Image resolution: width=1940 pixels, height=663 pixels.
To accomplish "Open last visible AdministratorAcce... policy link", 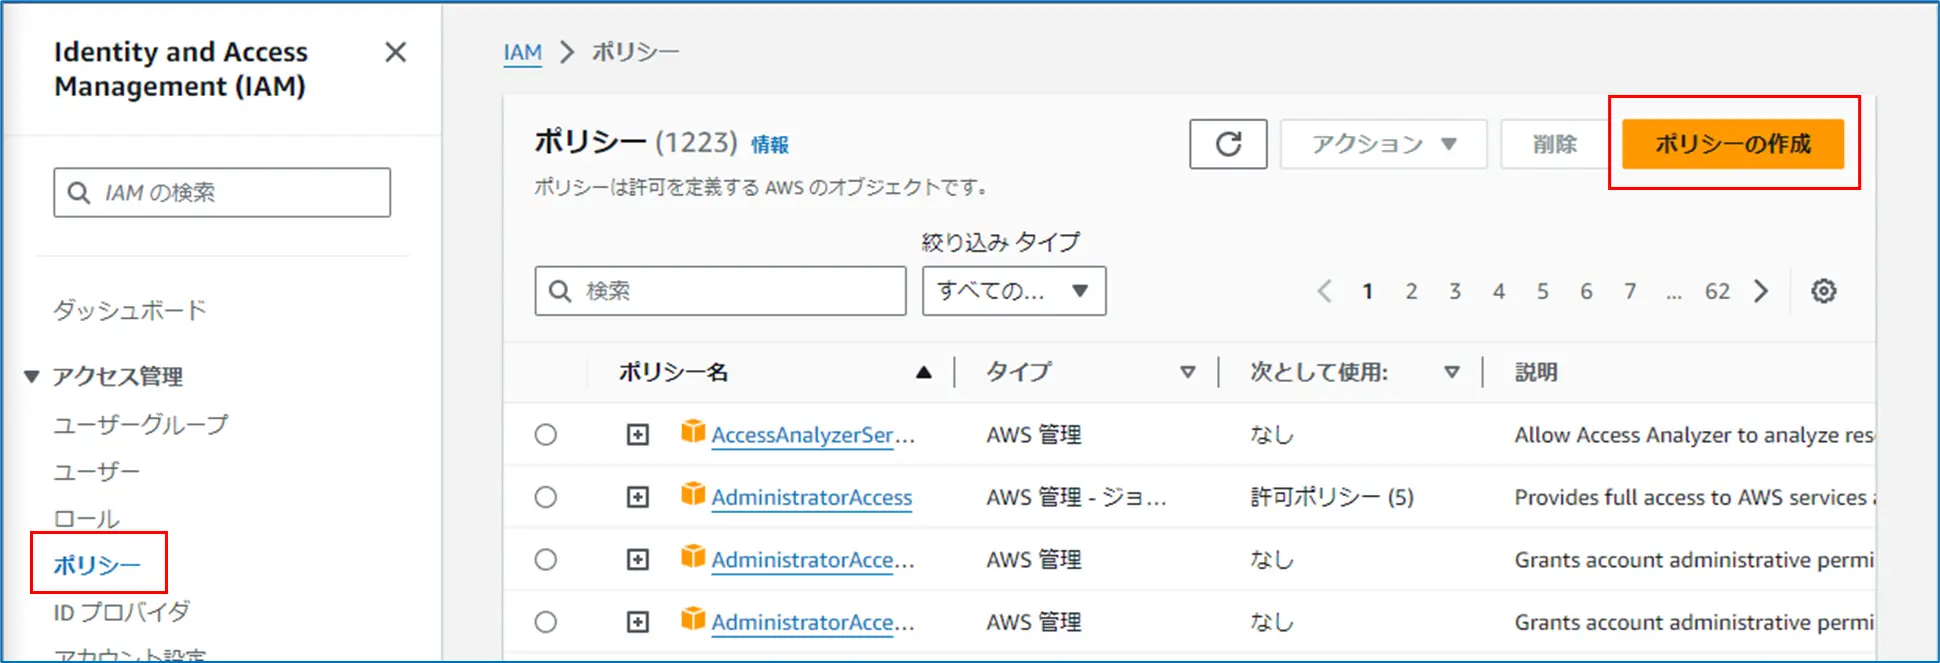I will pos(813,622).
